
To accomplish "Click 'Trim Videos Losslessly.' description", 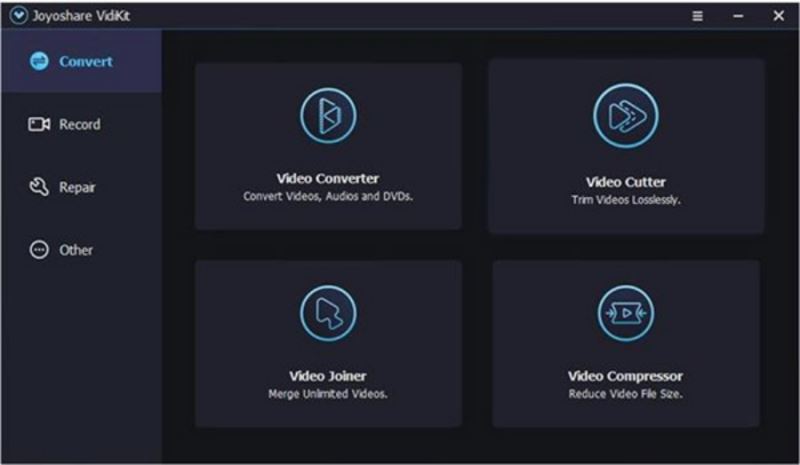I will click(626, 200).
